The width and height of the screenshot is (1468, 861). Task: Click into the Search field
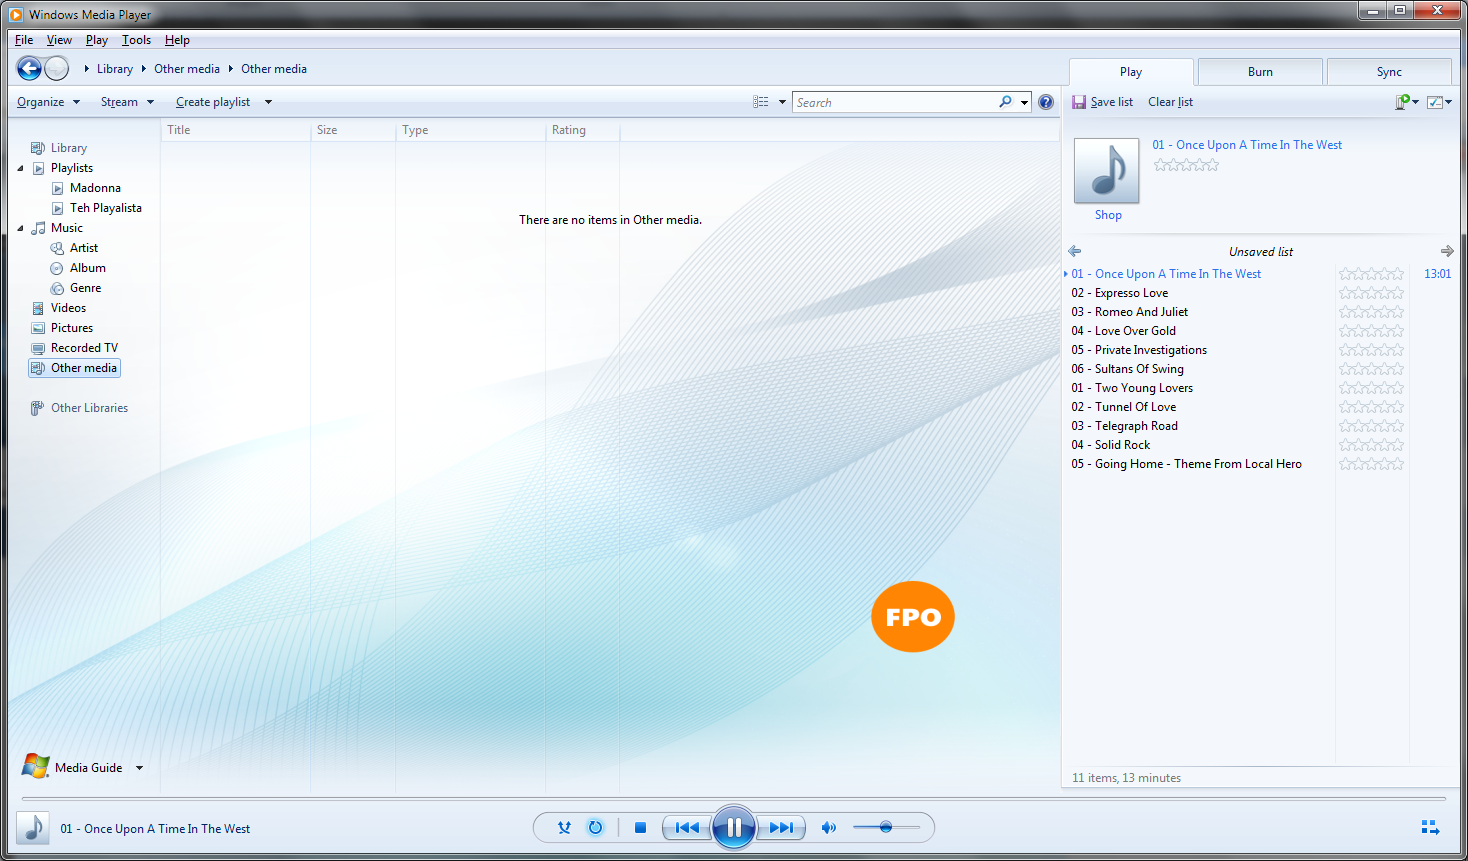895,102
